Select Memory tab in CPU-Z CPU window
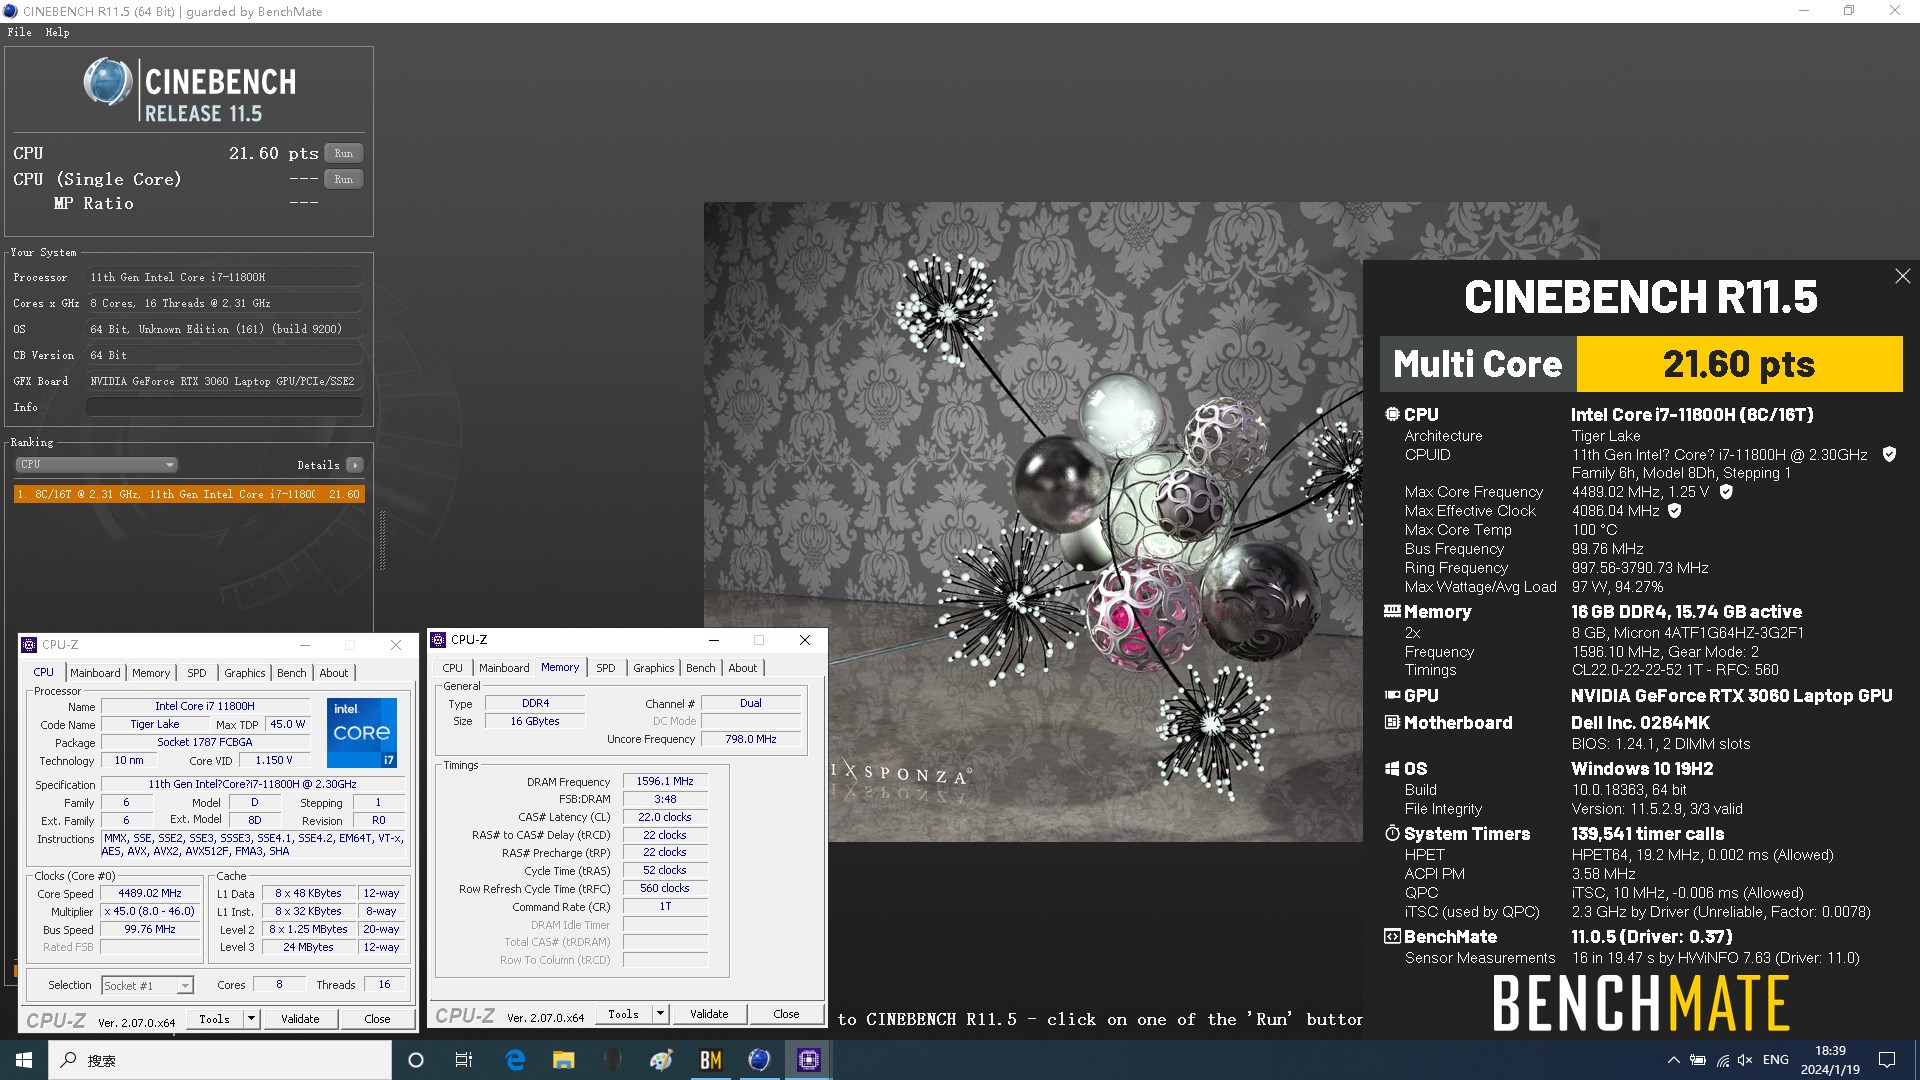Screen dimensions: 1920x1080 coord(151,673)
